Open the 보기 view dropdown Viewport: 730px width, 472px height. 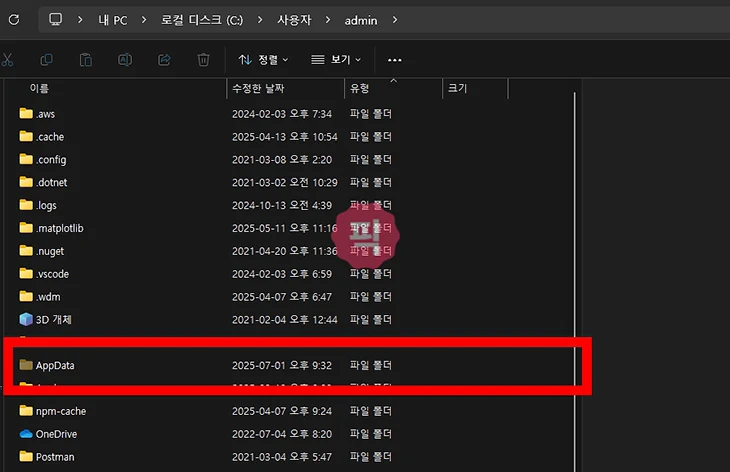336,60
